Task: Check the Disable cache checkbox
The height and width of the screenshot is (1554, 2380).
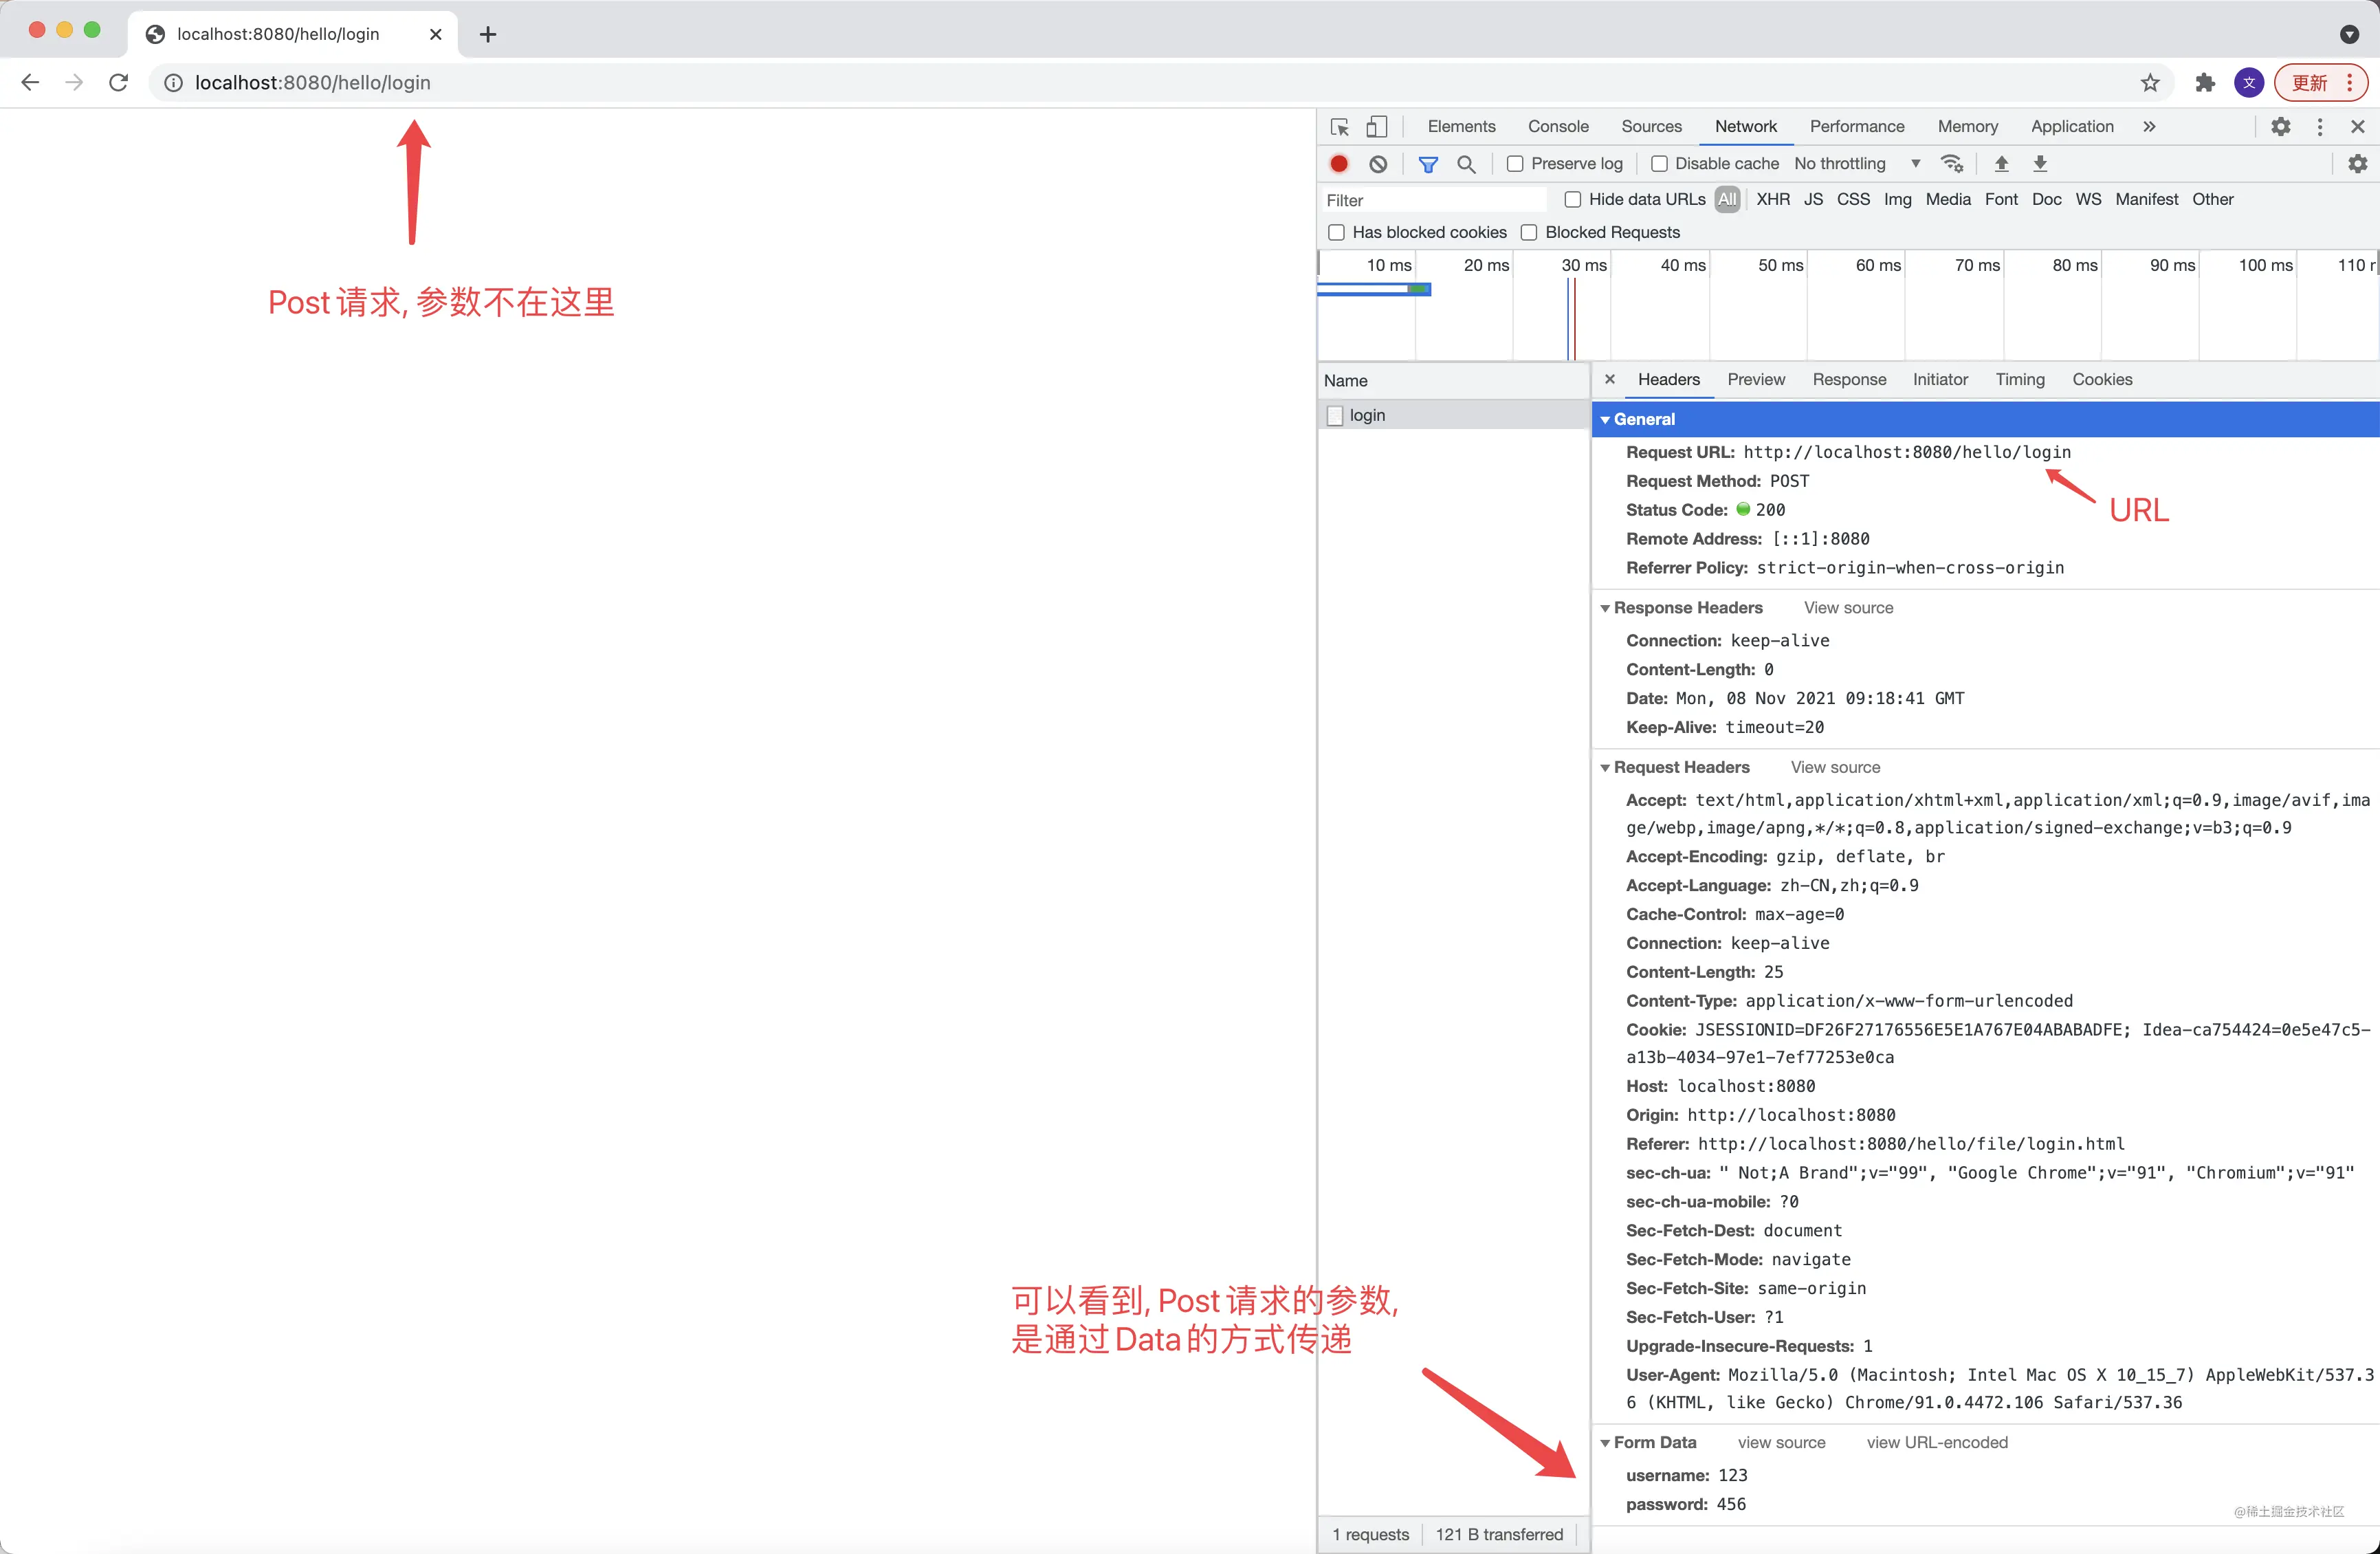Action: 1659,164
